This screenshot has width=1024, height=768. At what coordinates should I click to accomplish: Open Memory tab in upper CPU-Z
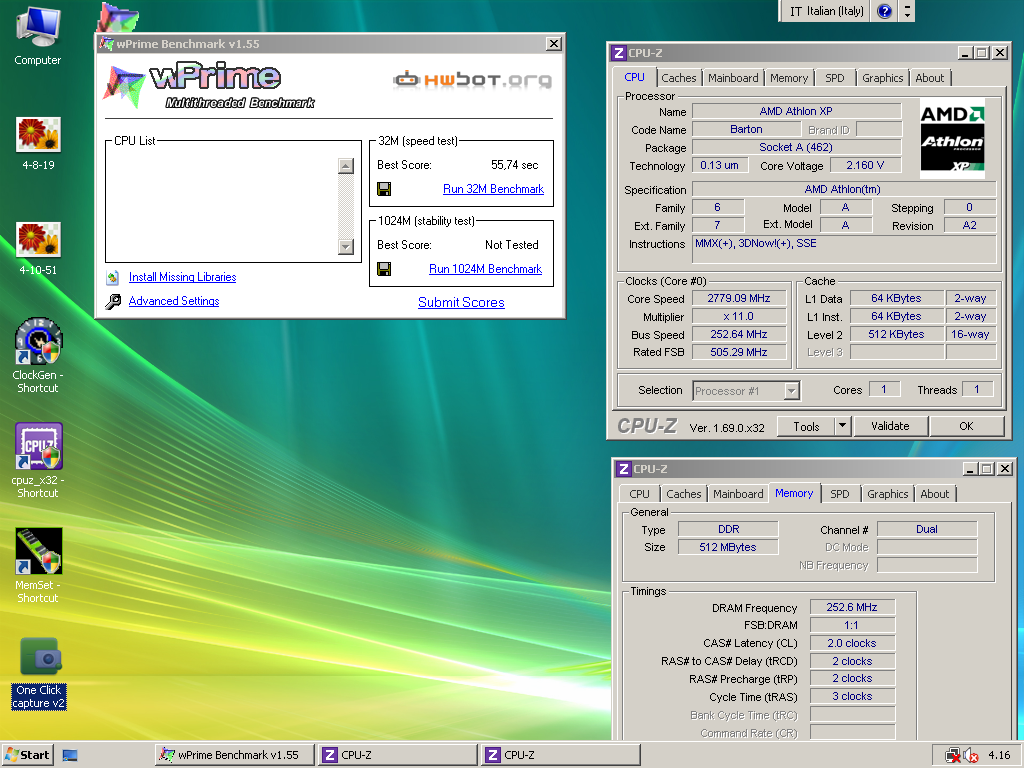point(789,78)
